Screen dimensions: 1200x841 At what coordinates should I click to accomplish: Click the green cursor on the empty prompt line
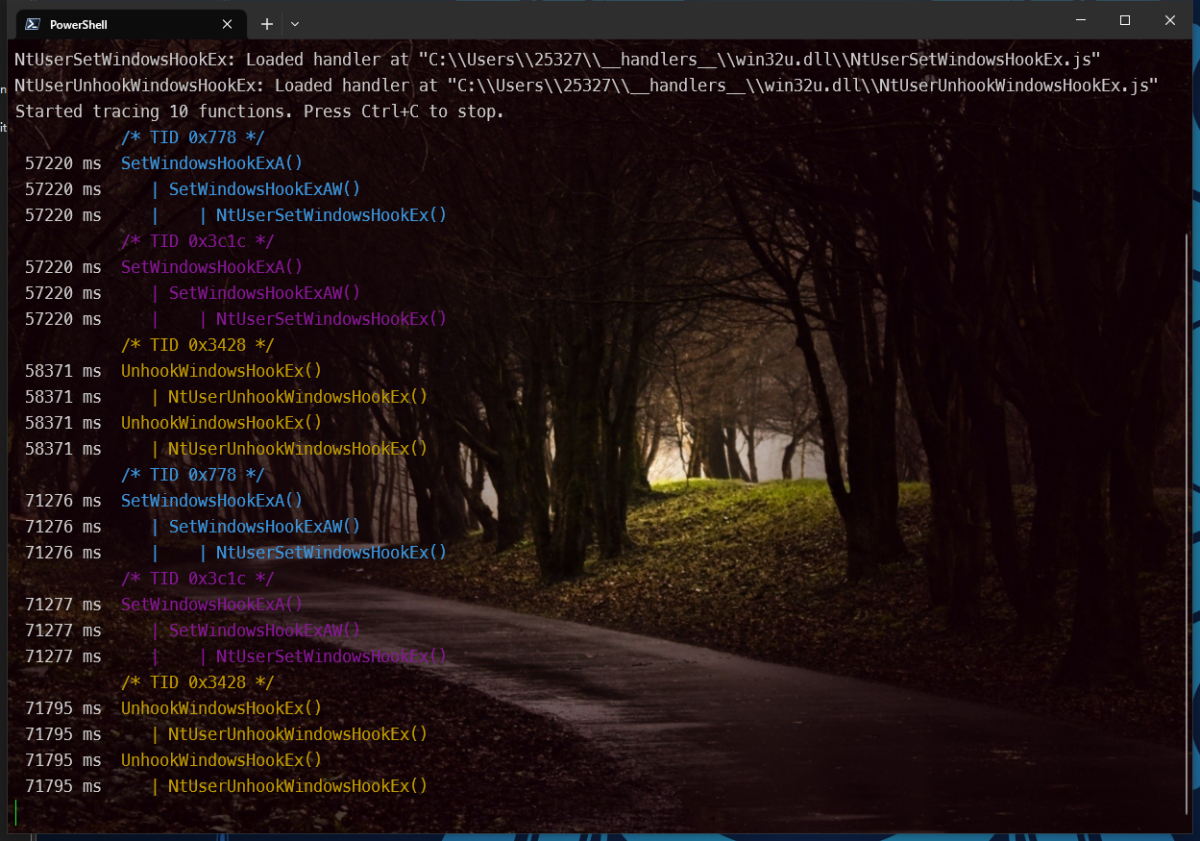coord(16,812)
